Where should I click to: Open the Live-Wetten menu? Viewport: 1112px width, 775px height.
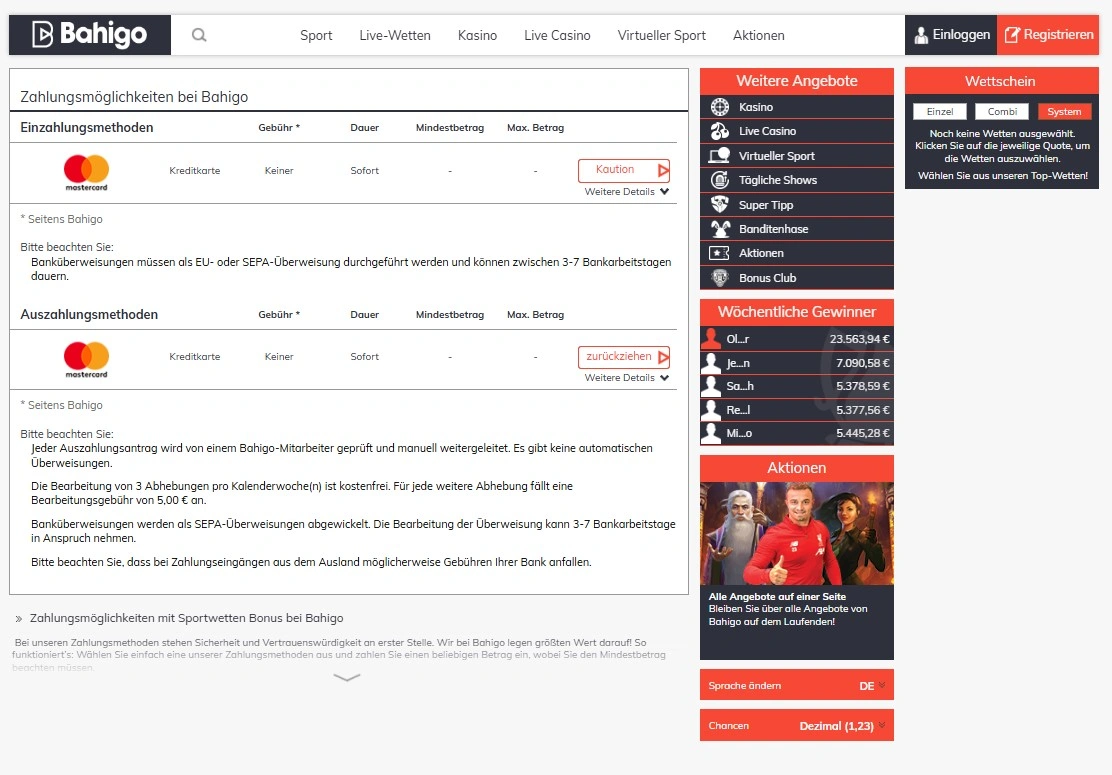tap(394, 35)
